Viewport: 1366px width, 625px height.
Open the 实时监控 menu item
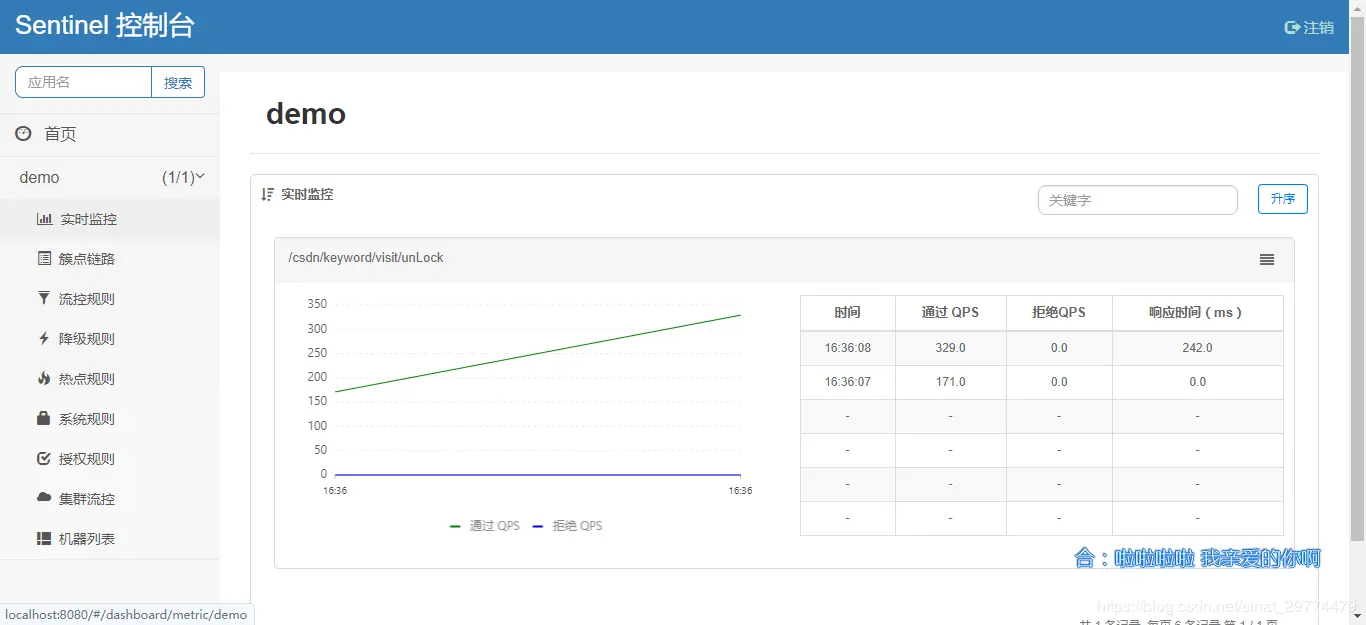tap(110, 219)
